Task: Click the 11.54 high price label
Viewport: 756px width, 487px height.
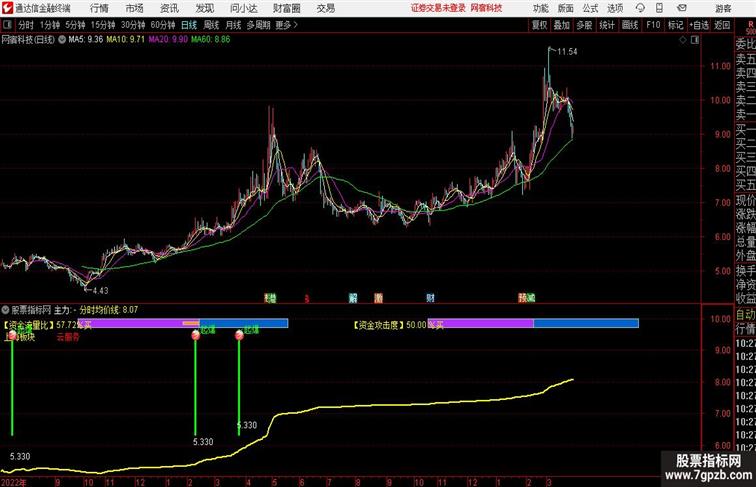Action: 567,52
